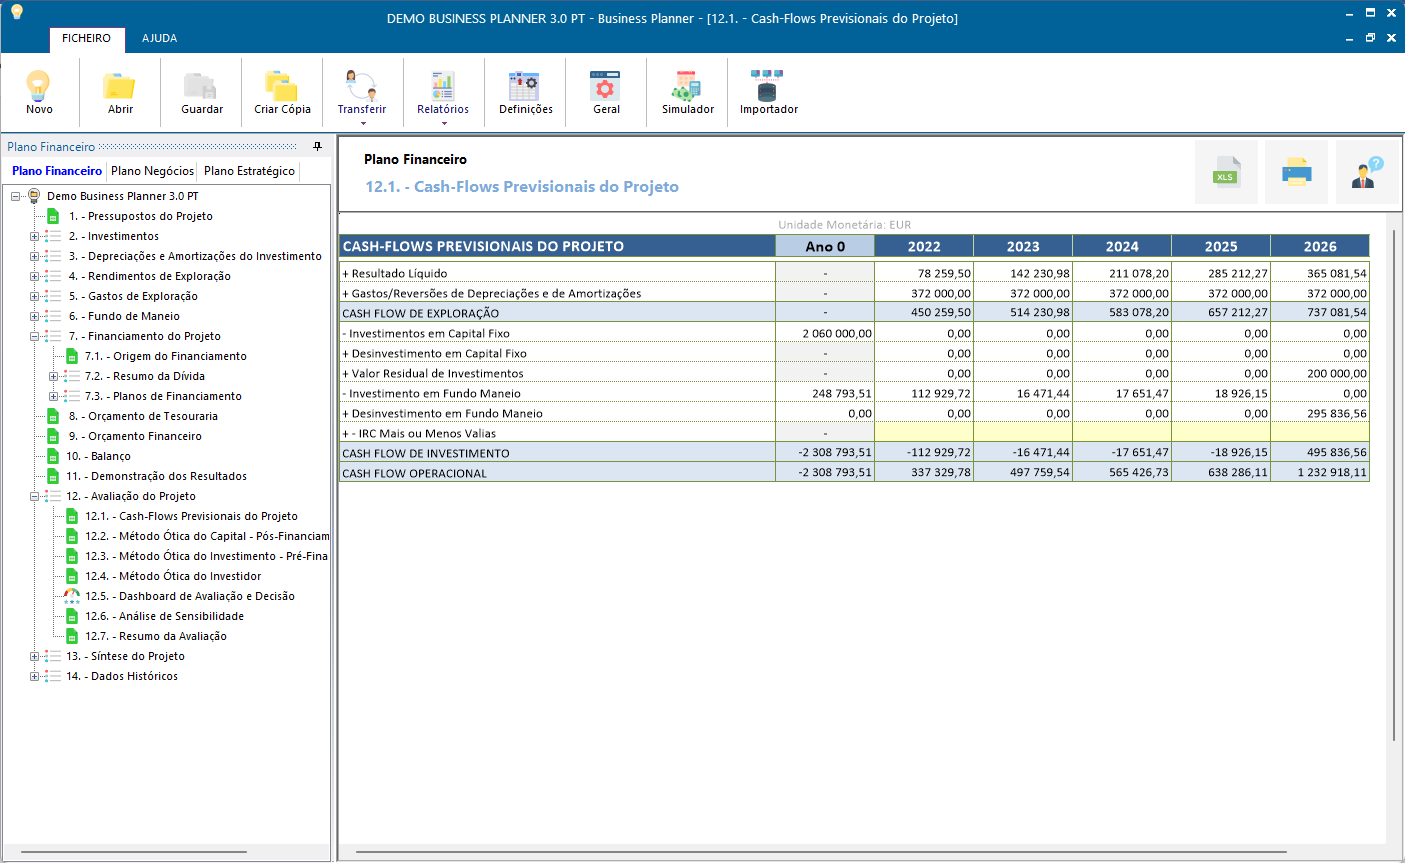Expand 13. Síntese do Projeto node
The image size is (1405, 863).
pos(34,657)
